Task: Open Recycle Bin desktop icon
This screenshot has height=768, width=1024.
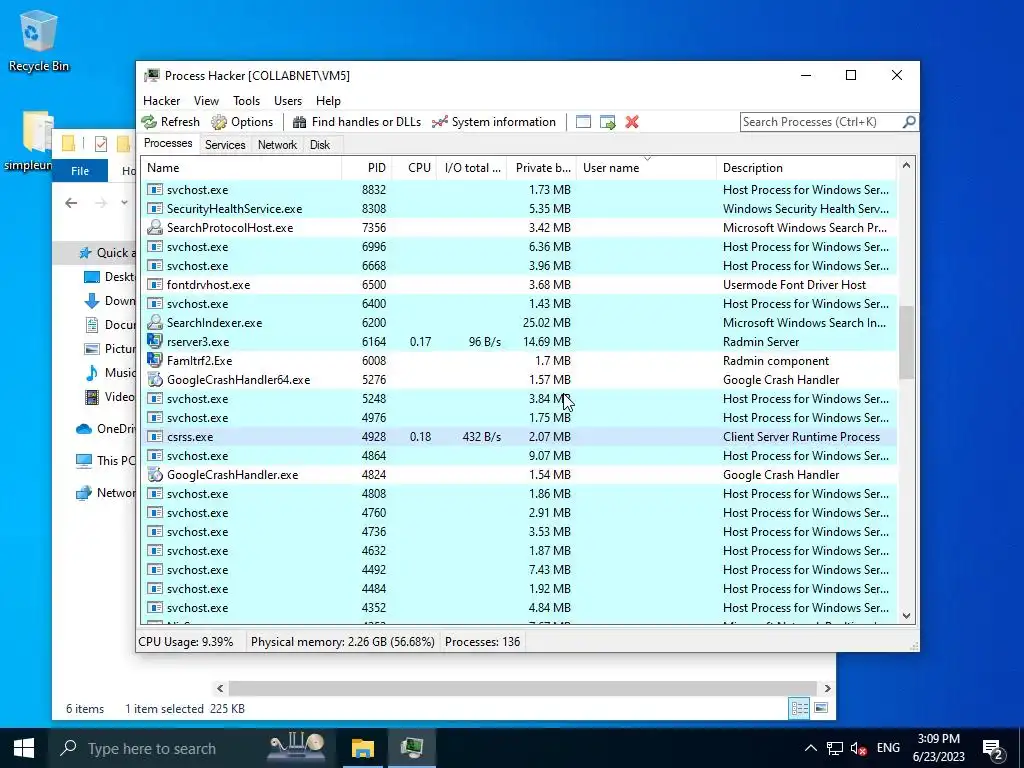Action: tap(39, 40)
